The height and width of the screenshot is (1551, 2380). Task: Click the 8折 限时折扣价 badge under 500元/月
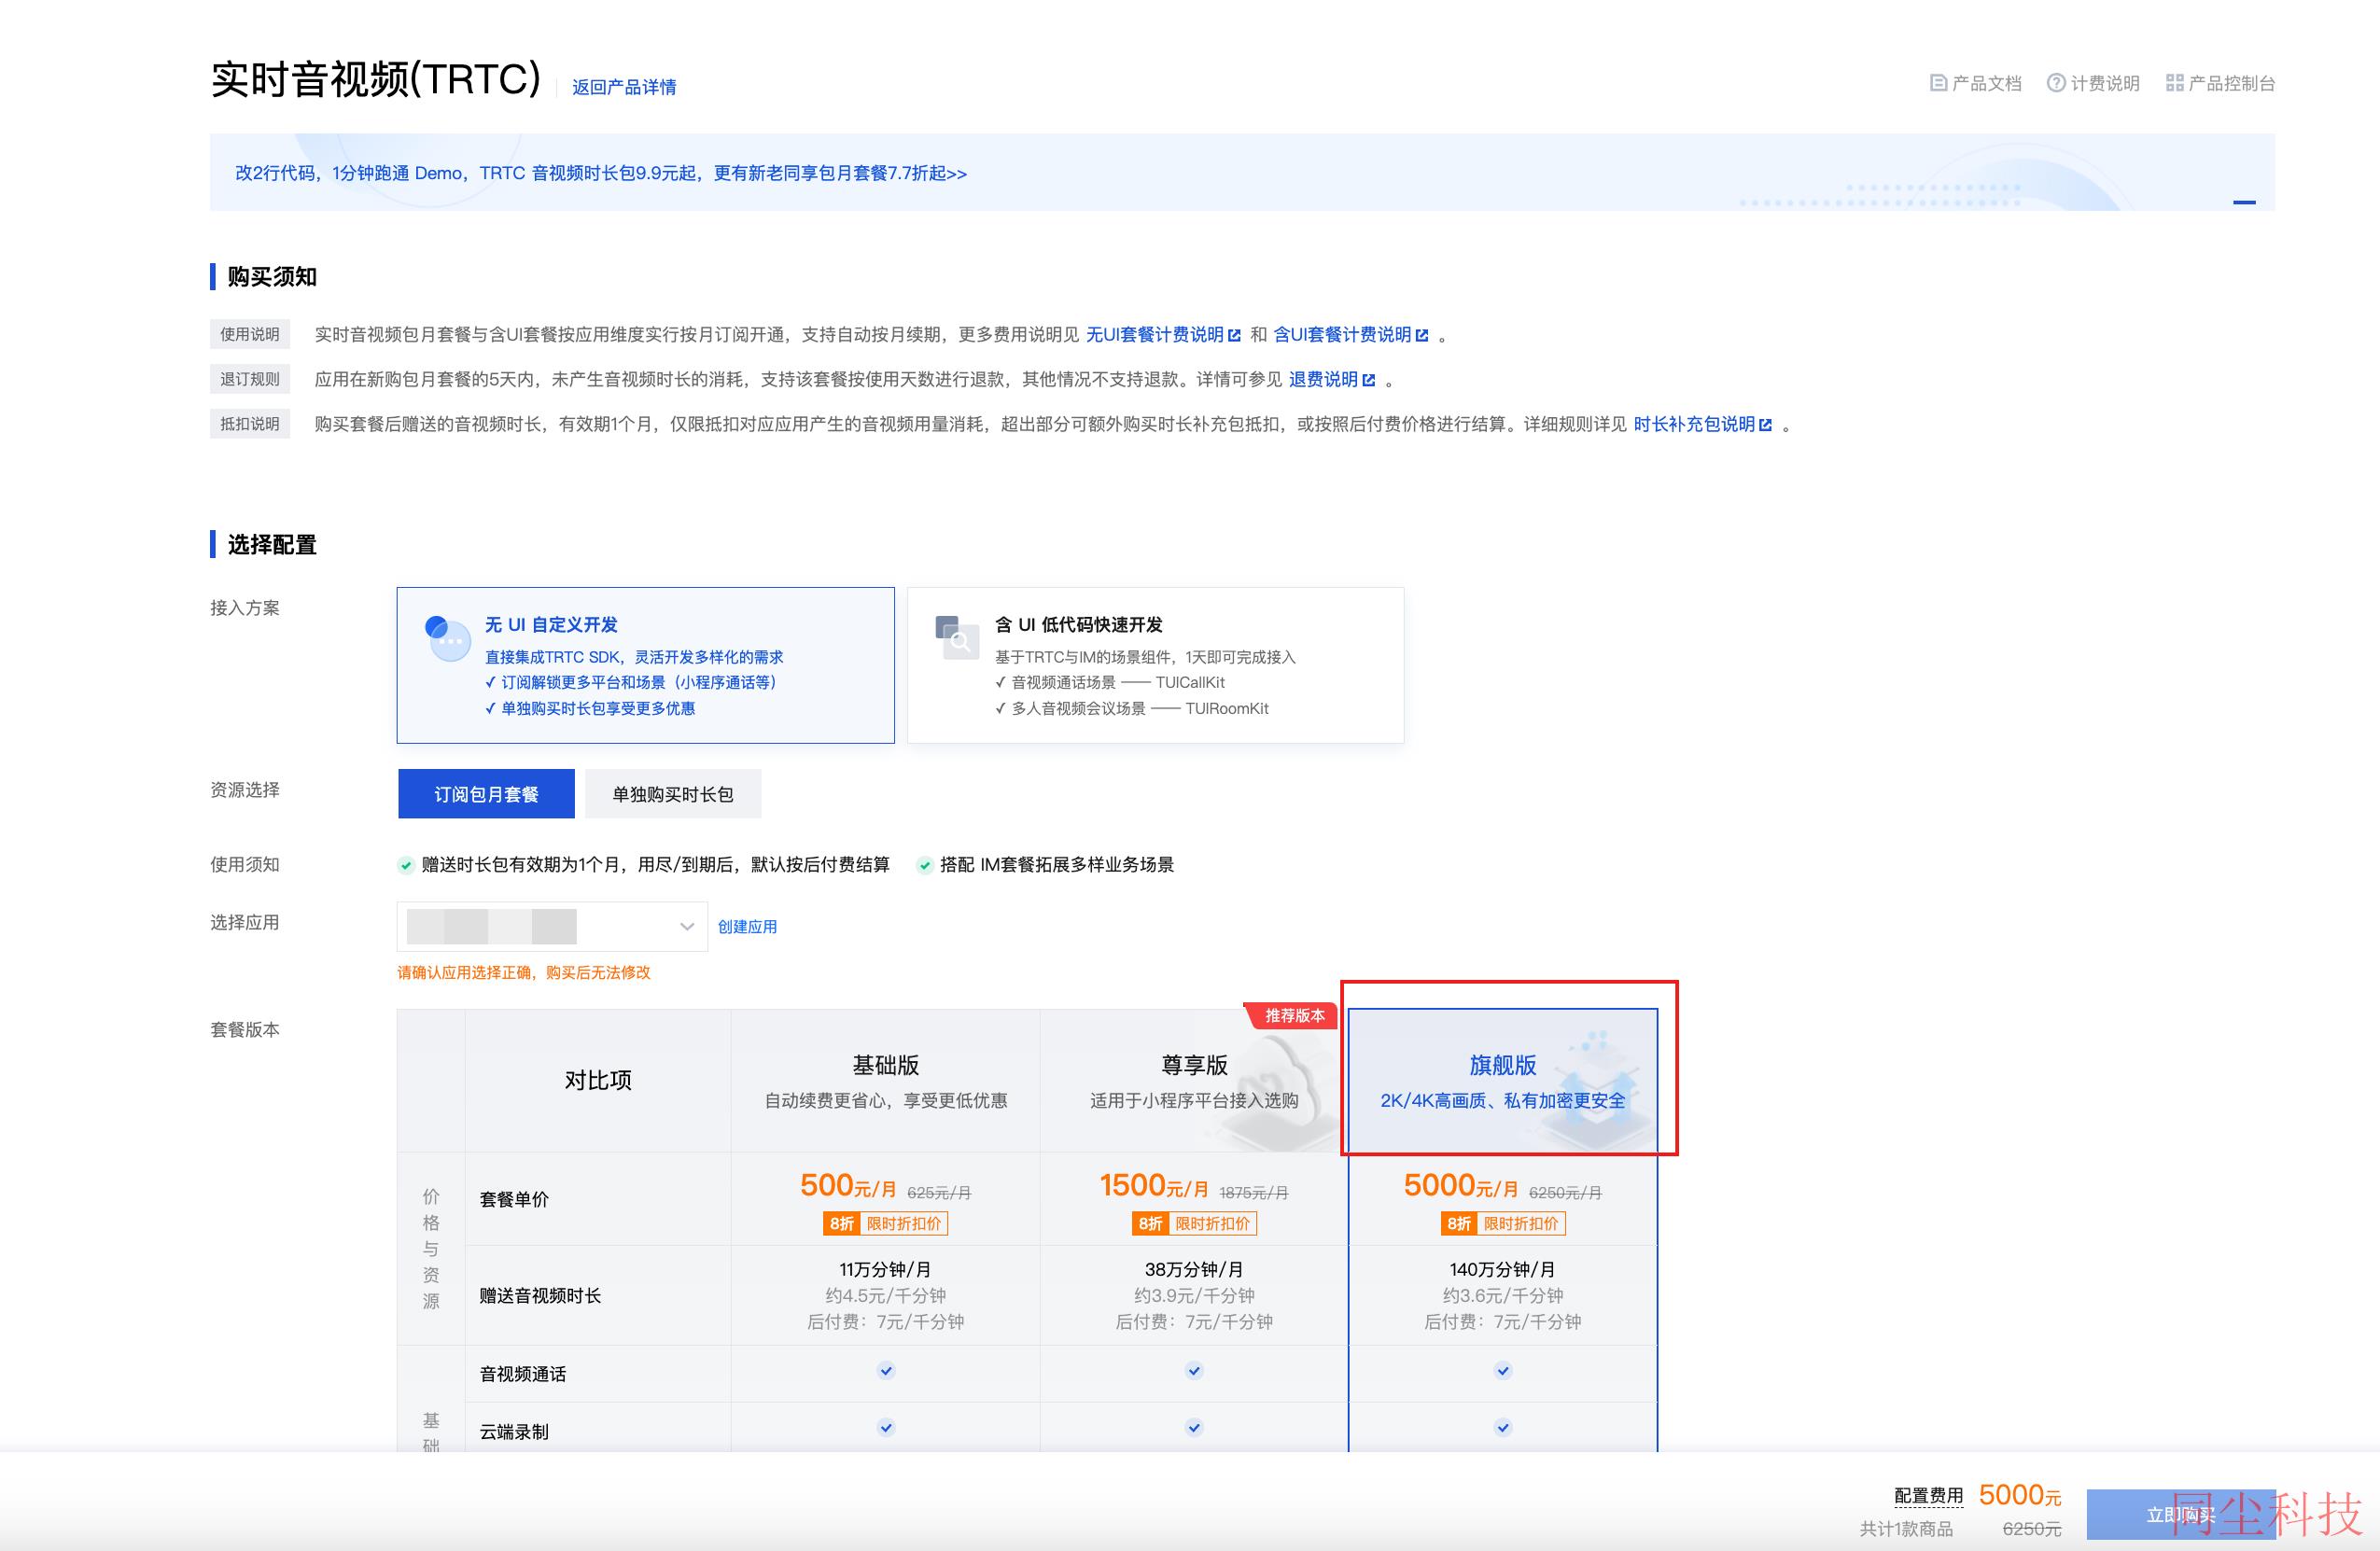click(x=885, y=1223)
